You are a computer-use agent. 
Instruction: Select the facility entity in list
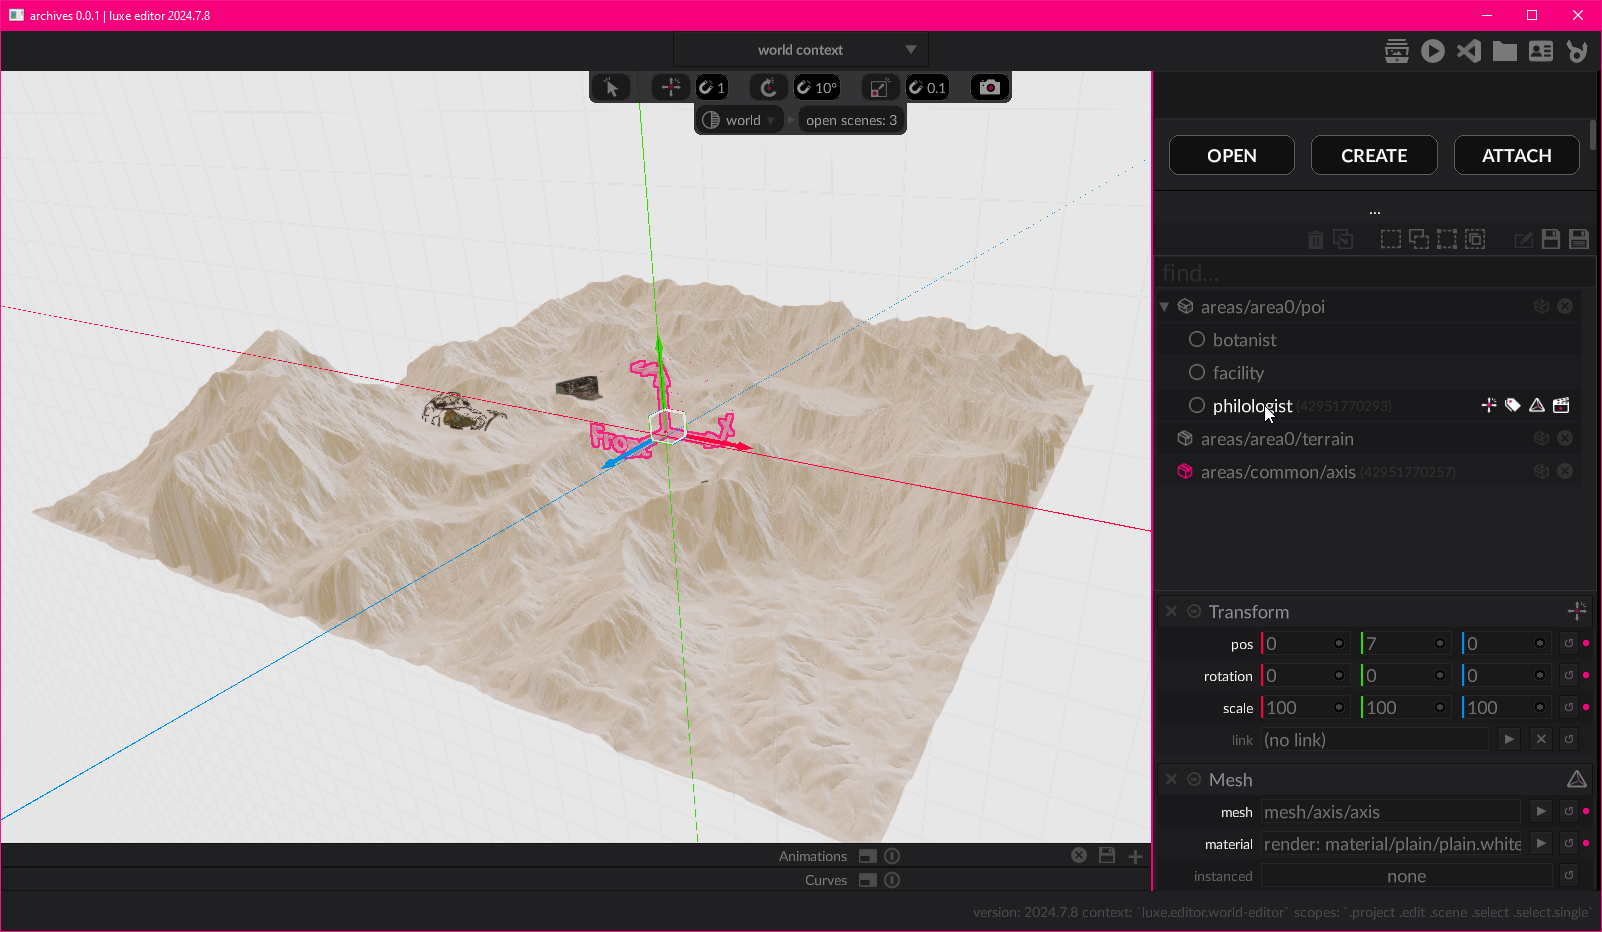coord(1238,373)
